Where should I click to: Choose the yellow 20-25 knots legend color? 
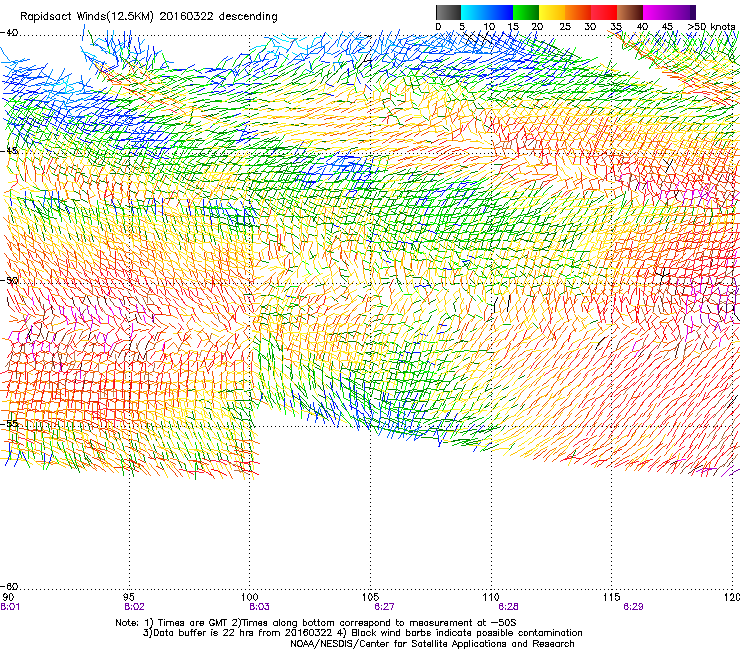[552, 12]
